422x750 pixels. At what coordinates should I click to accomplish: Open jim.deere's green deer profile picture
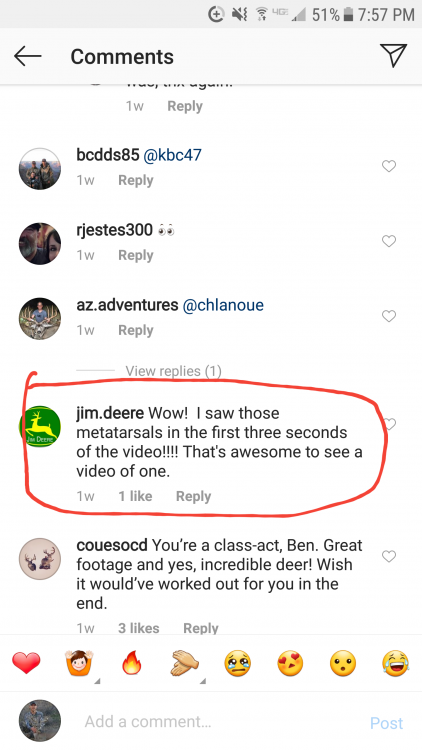(x=40, y=427)
